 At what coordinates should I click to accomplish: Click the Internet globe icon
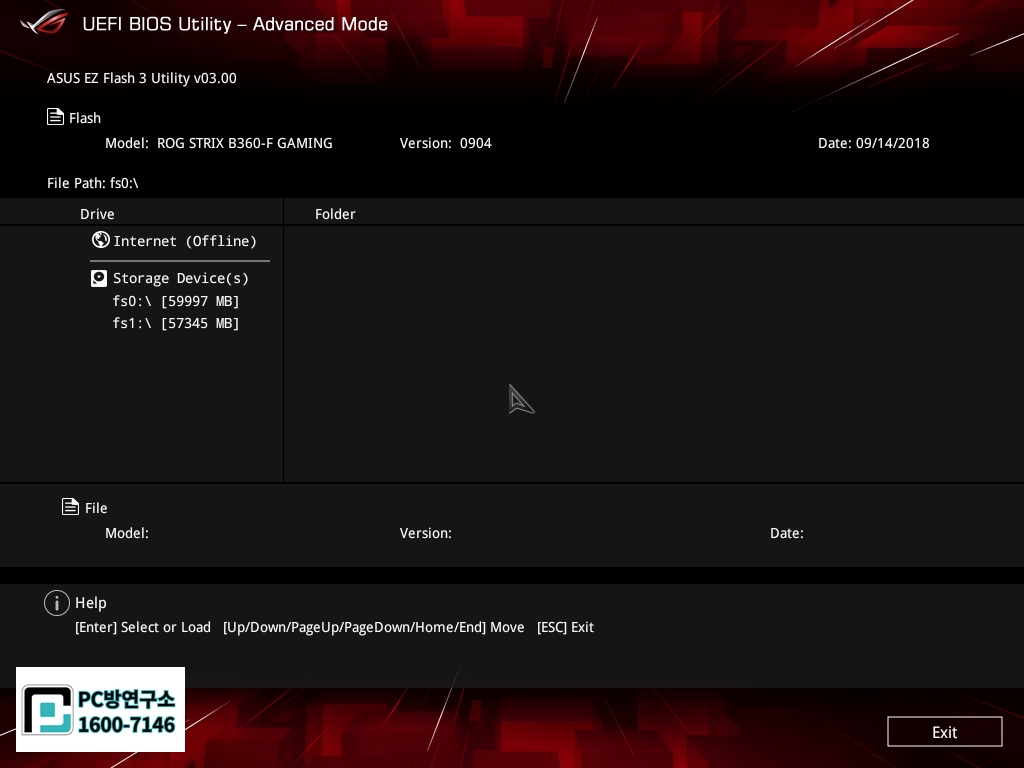coord(101,240)
